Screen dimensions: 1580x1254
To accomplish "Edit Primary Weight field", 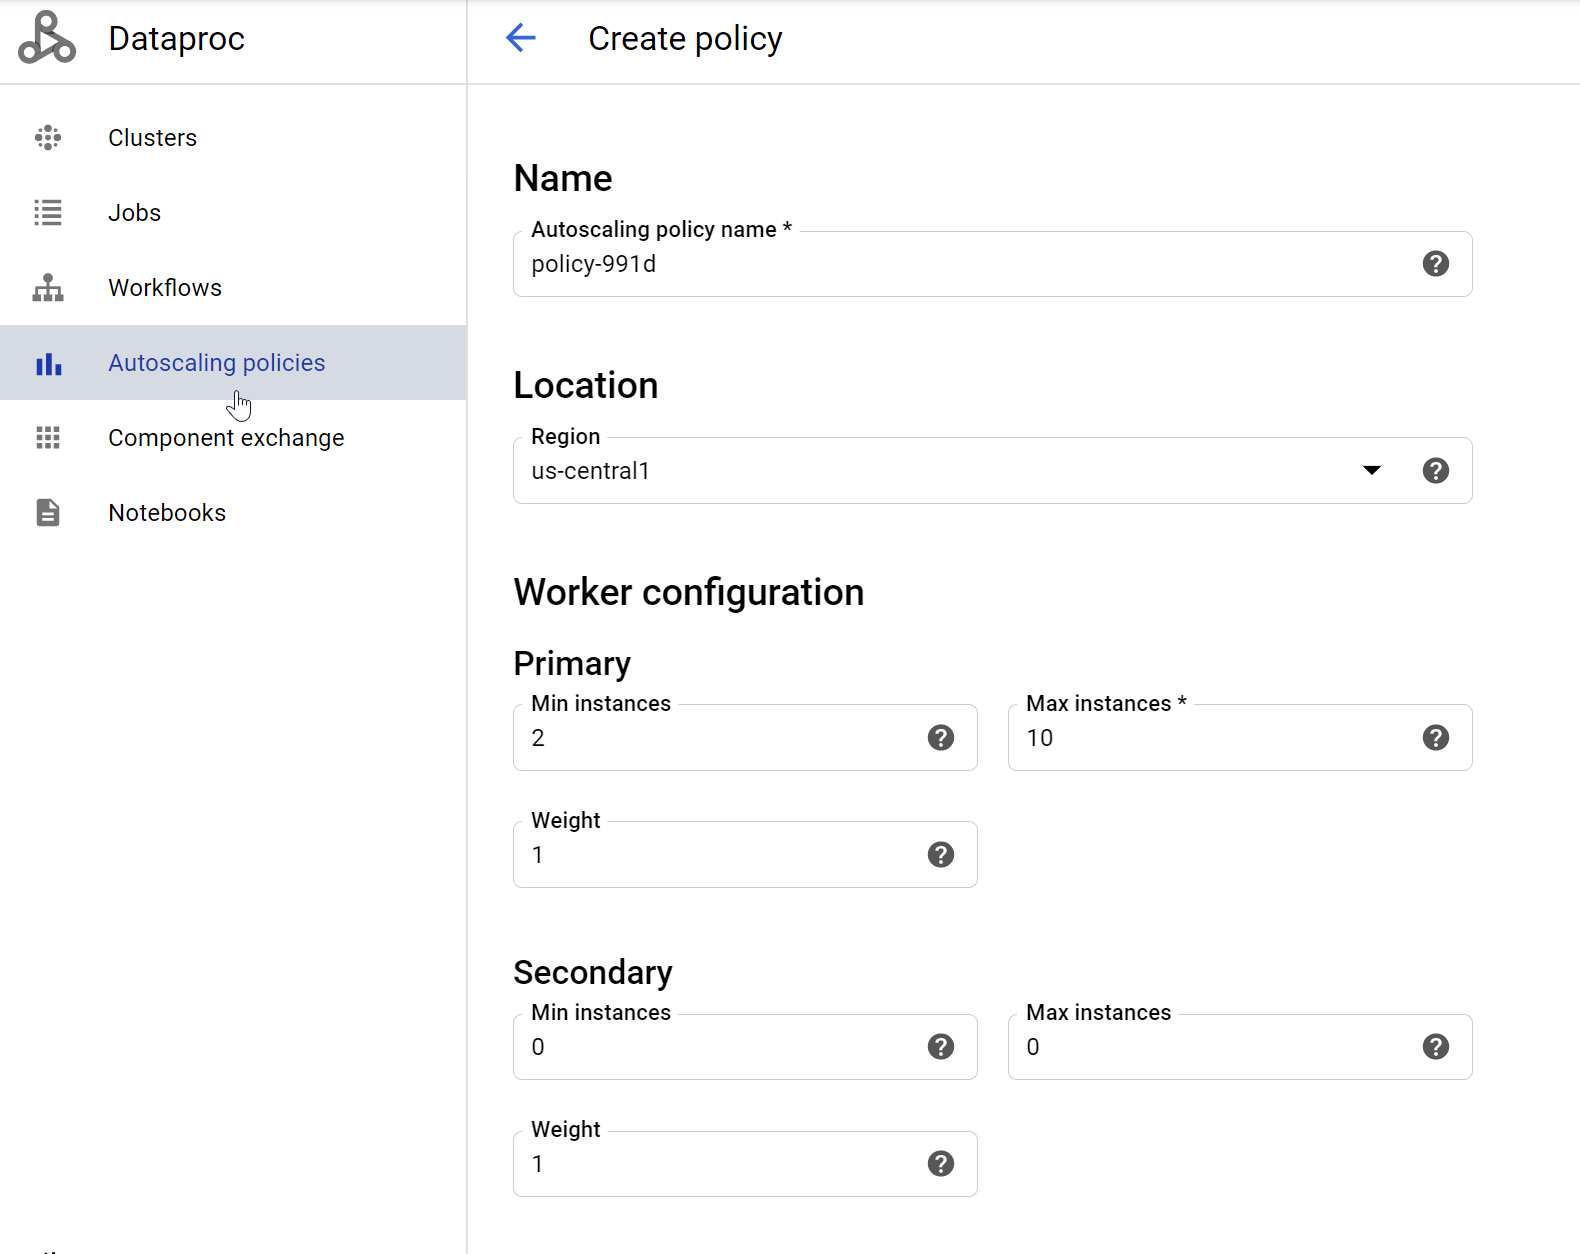I will (745, 855).
